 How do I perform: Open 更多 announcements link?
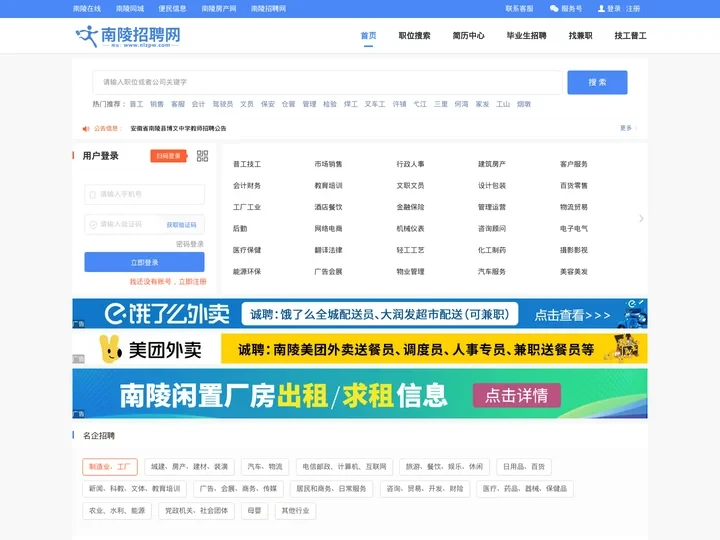click(628, 128)
